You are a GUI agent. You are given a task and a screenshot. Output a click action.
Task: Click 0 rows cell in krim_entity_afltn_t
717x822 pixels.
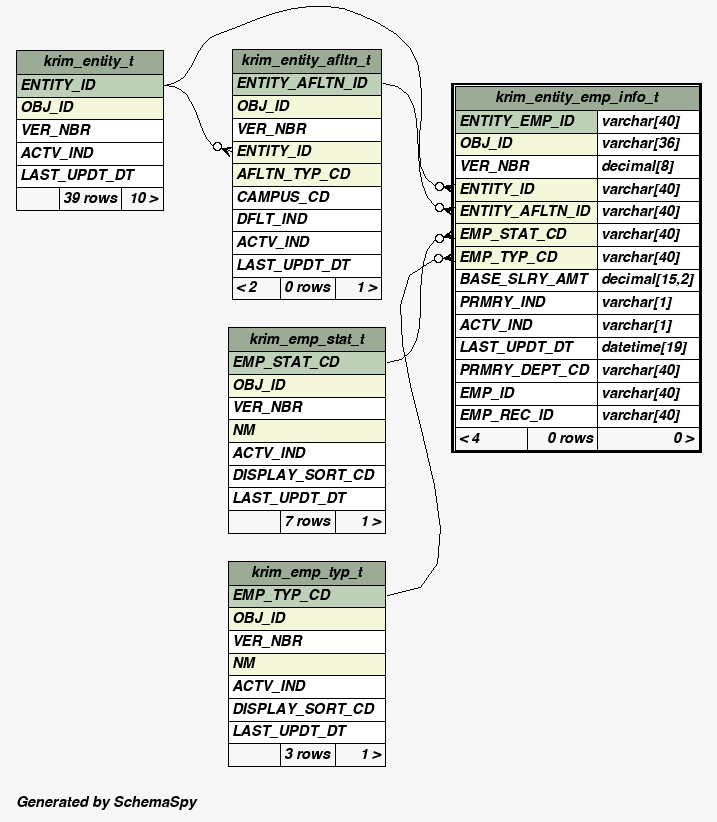pos(308,288)
